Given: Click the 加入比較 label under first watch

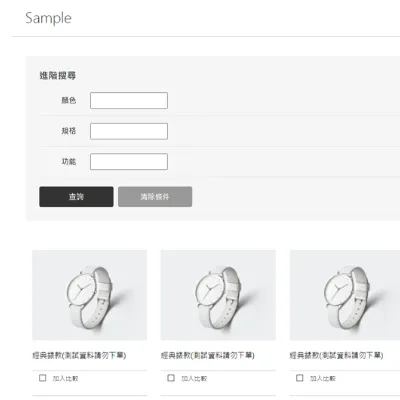Looking at the screenshot, I should 65,379.
